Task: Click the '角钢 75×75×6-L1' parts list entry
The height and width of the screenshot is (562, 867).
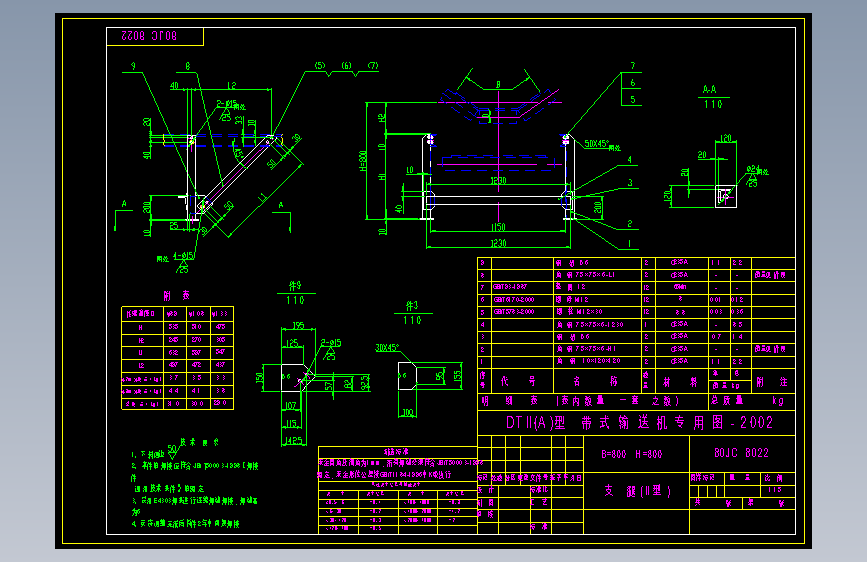Action: tap(586, 275)
